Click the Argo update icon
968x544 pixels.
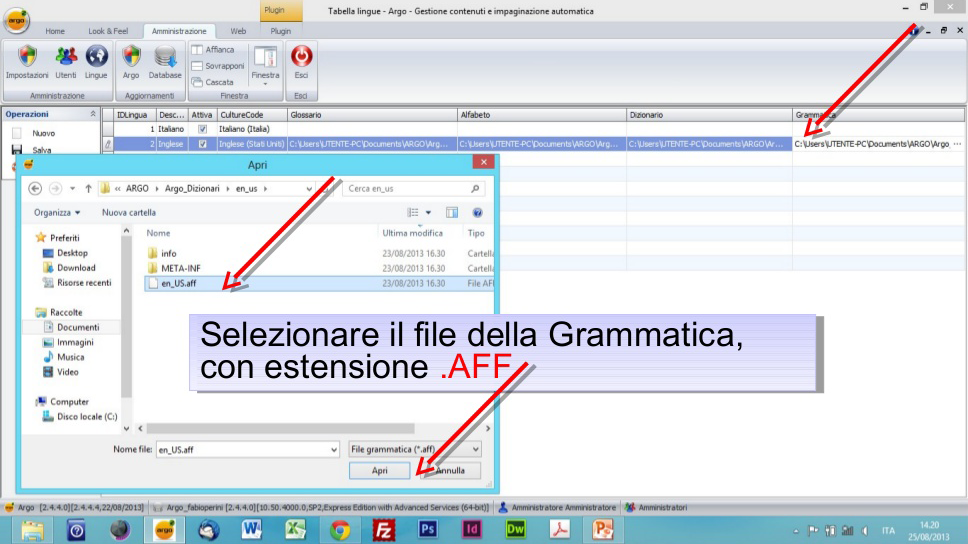point(131,62)
